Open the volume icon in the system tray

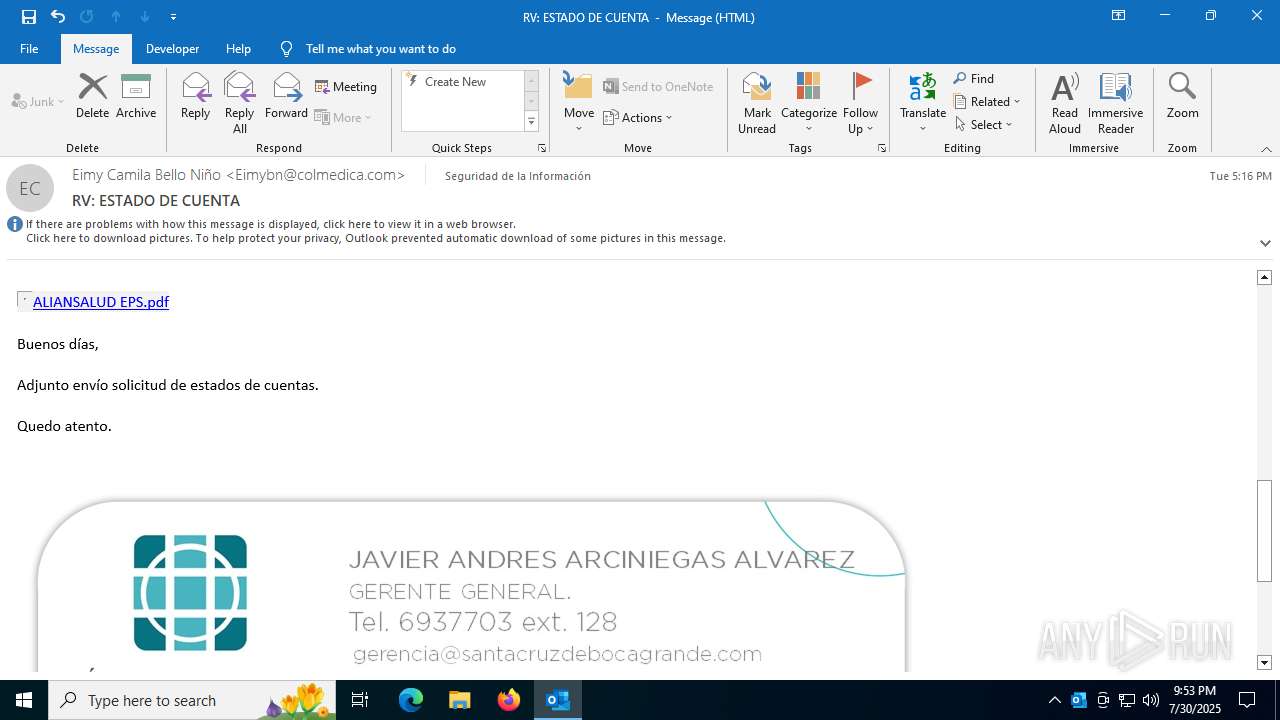point(1151,700)
